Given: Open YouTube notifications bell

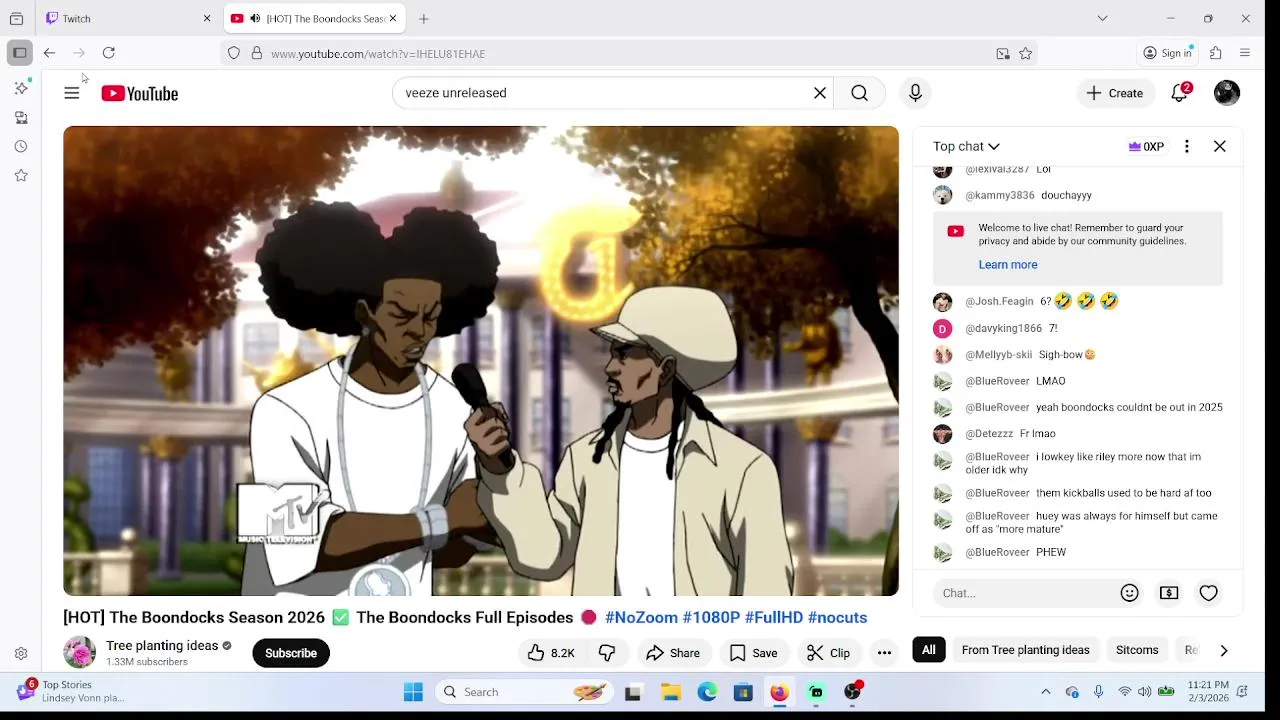Looking at the screenshot, I should 1180,93.
